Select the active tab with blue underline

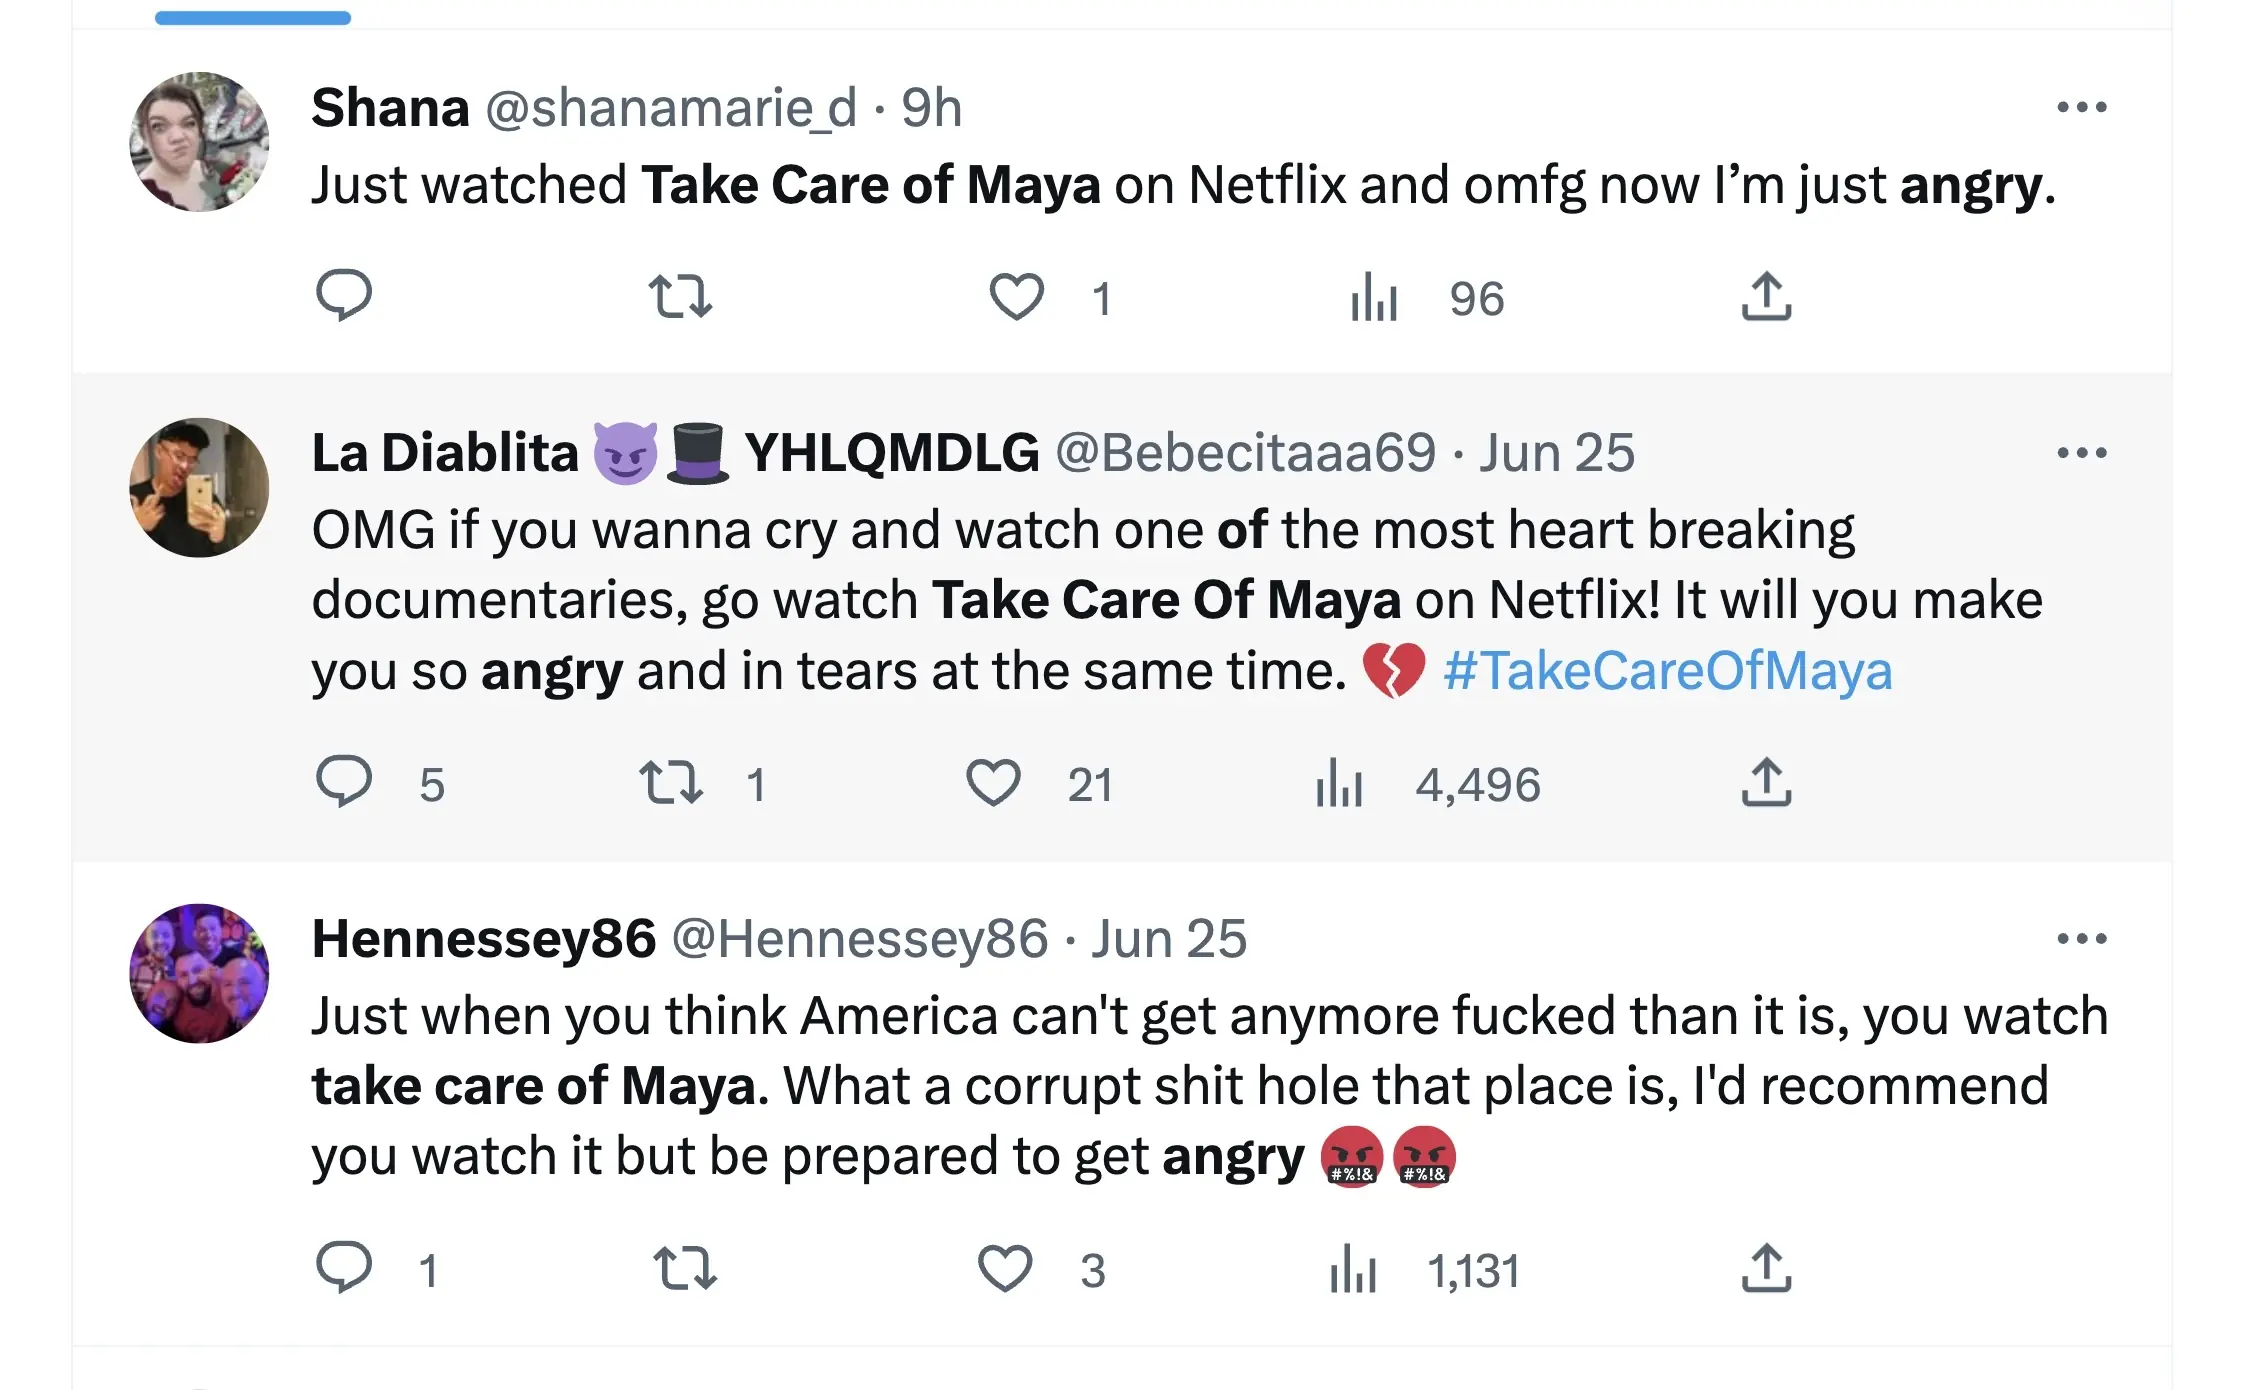tap(253, 15)
